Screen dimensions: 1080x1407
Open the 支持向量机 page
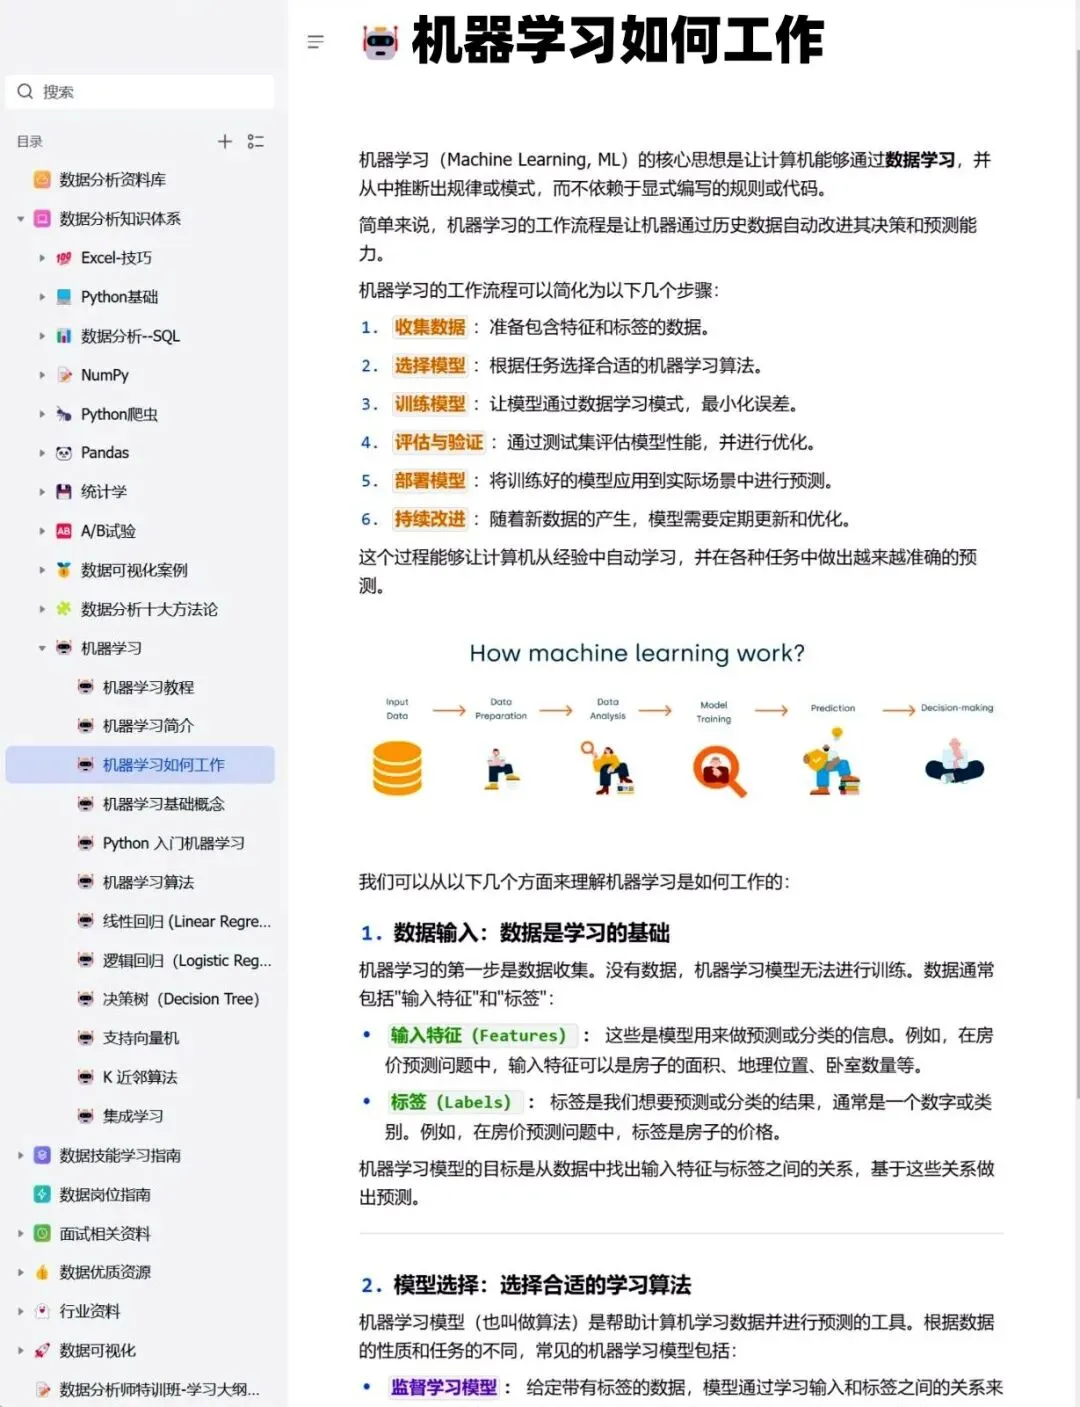click(x=140, y=1038)
